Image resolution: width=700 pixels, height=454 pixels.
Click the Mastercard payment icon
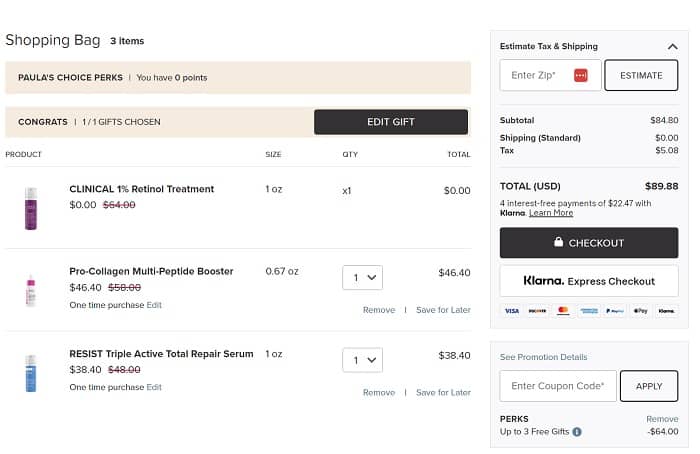(563, 312)
